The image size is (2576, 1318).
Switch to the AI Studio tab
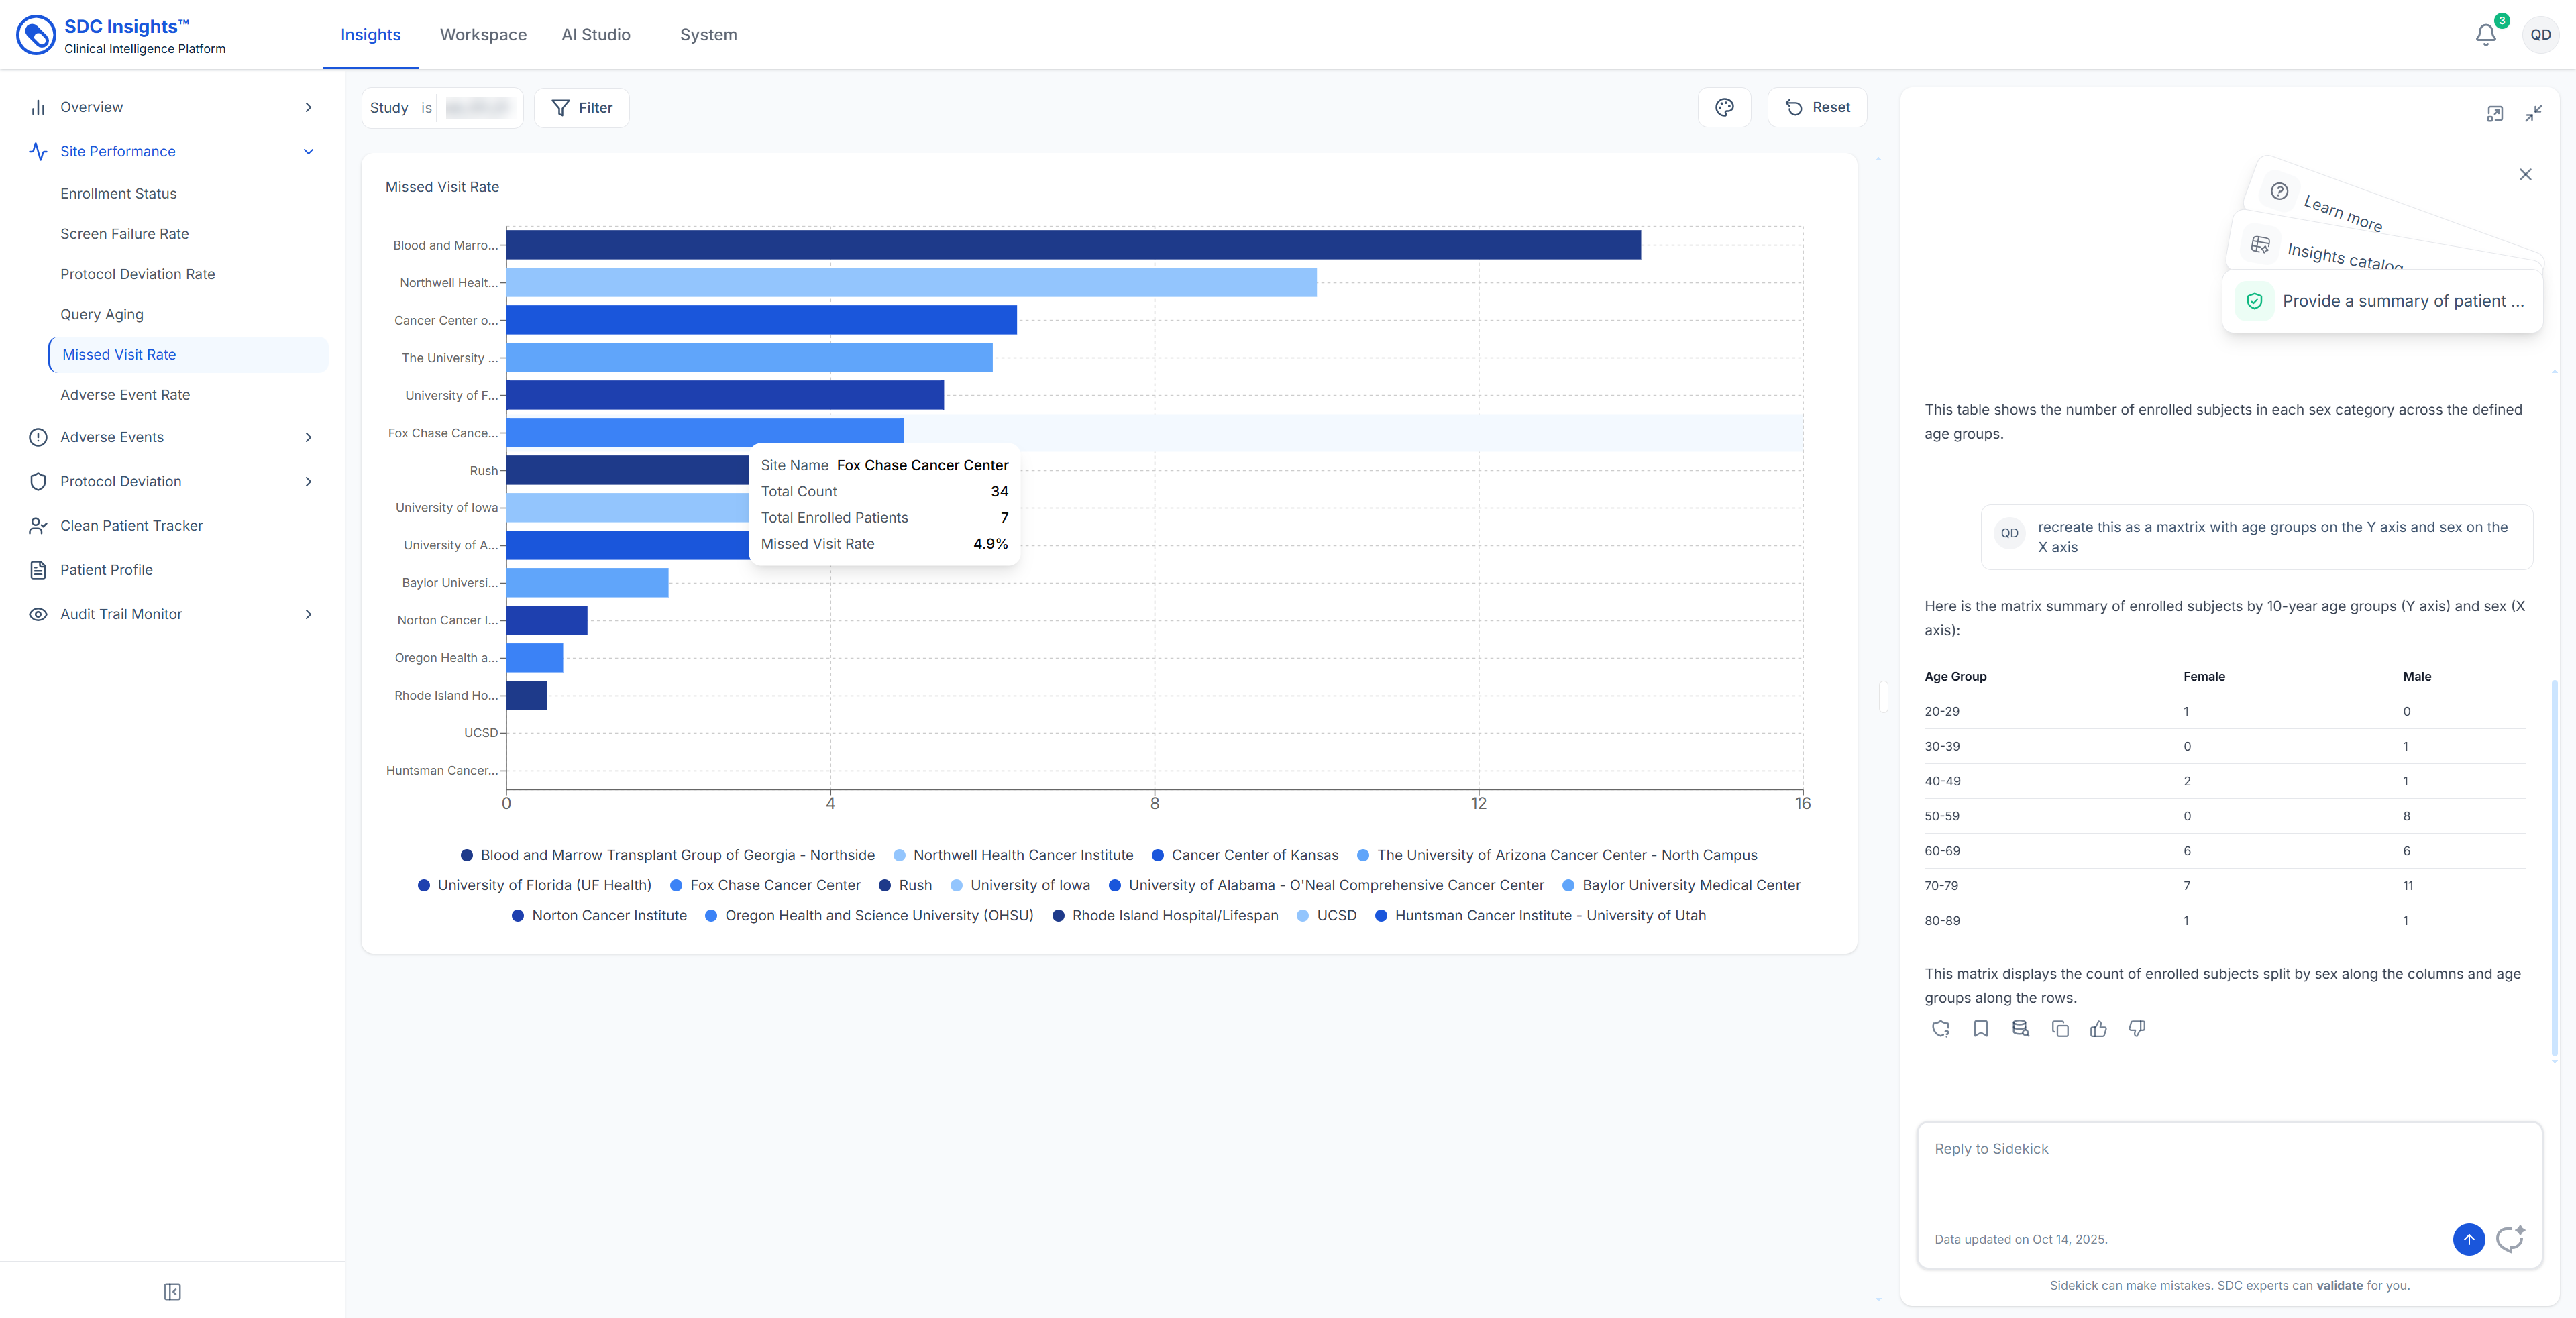click(596, 35)
